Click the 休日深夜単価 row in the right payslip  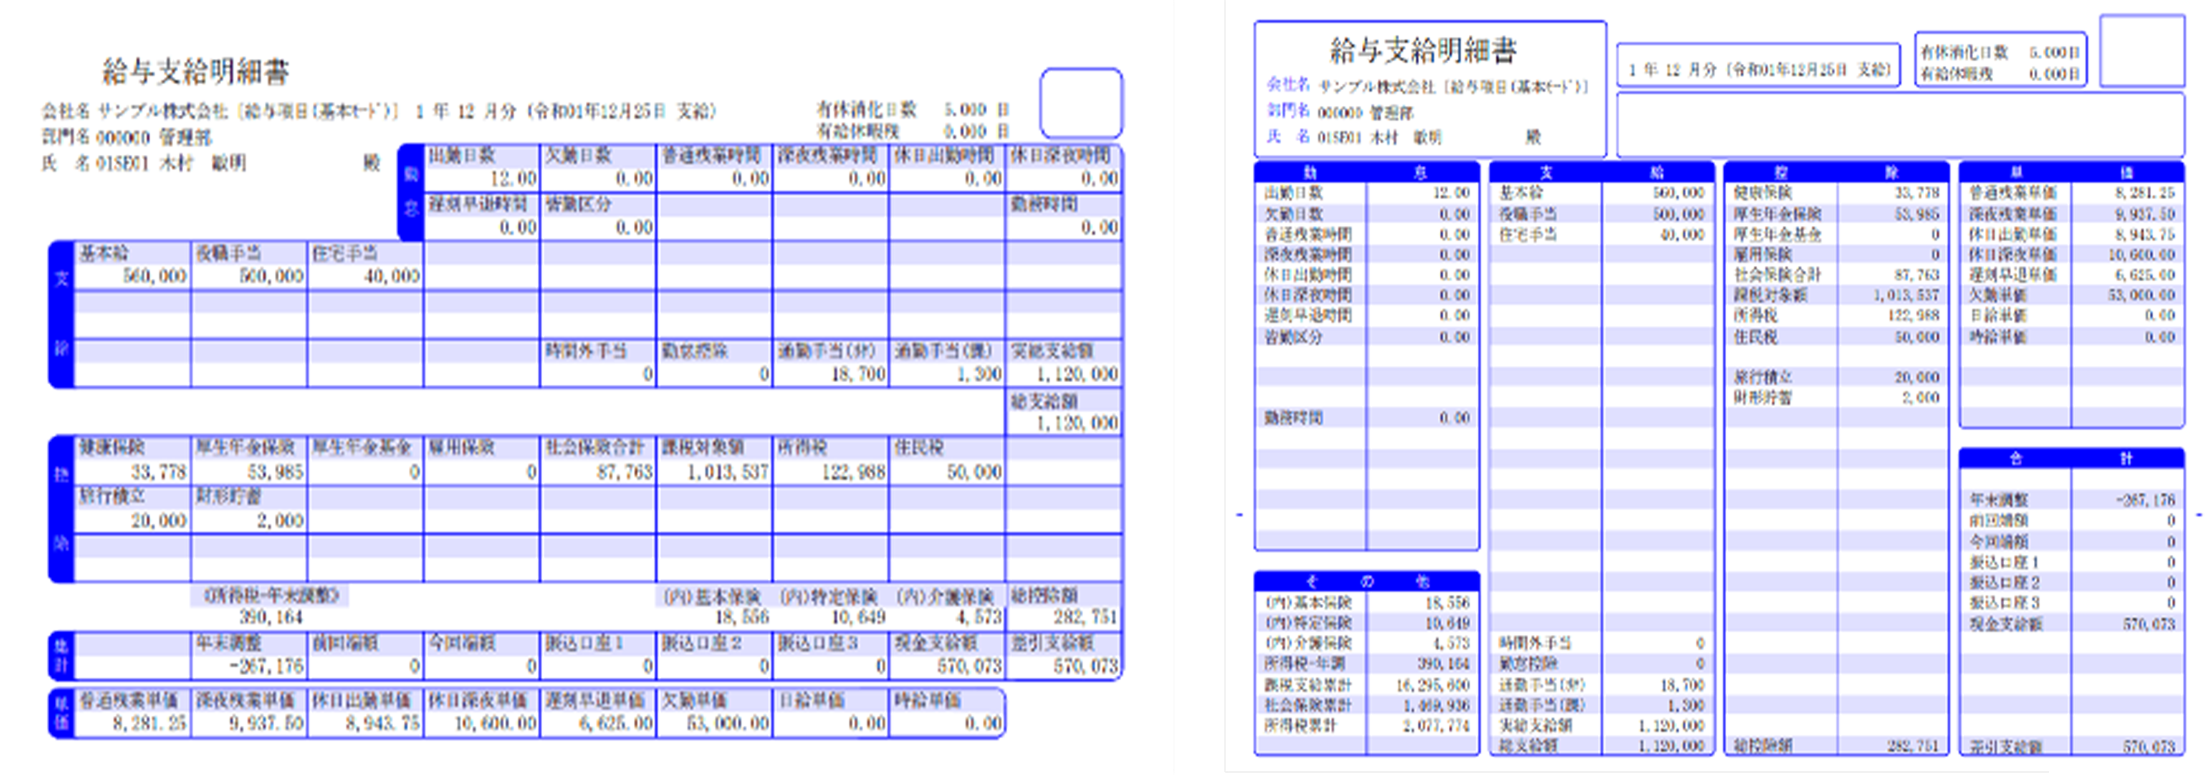2071,254
